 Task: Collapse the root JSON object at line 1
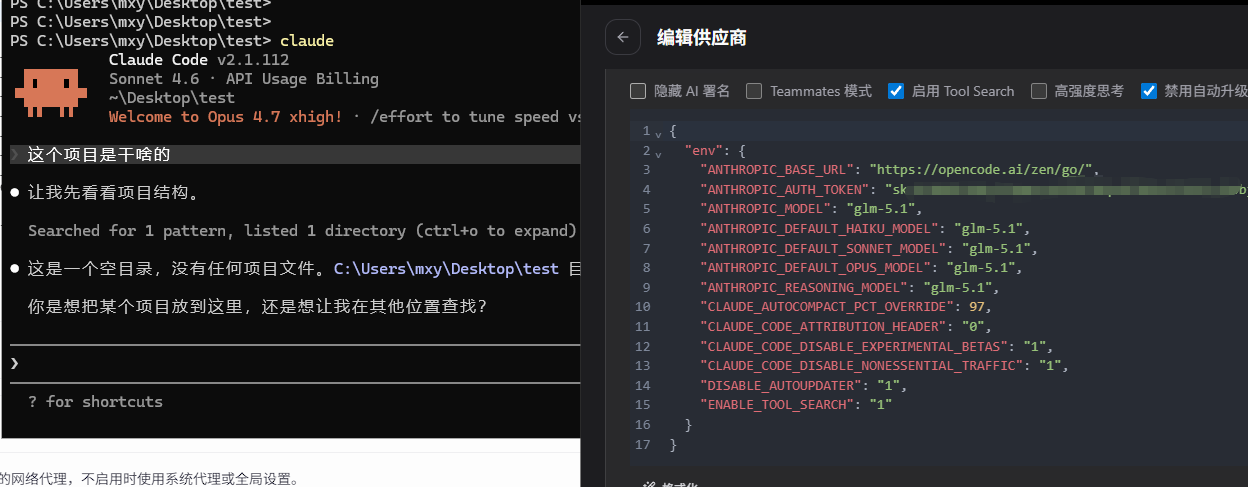pos(658,133)
